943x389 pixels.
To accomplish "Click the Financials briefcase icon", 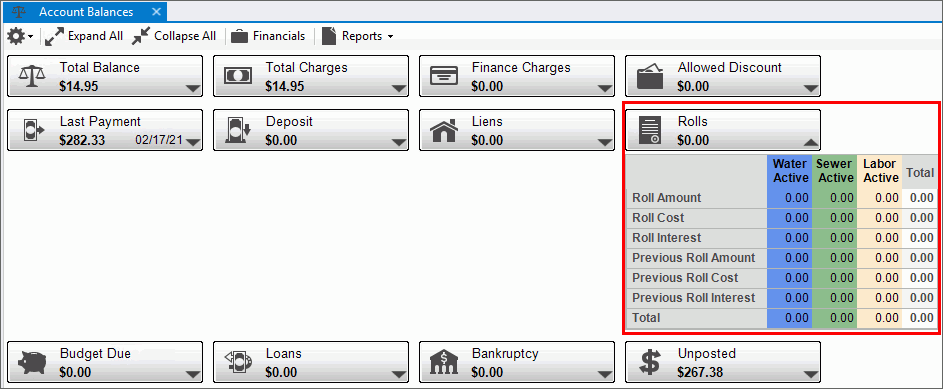I will coord(240,36).
